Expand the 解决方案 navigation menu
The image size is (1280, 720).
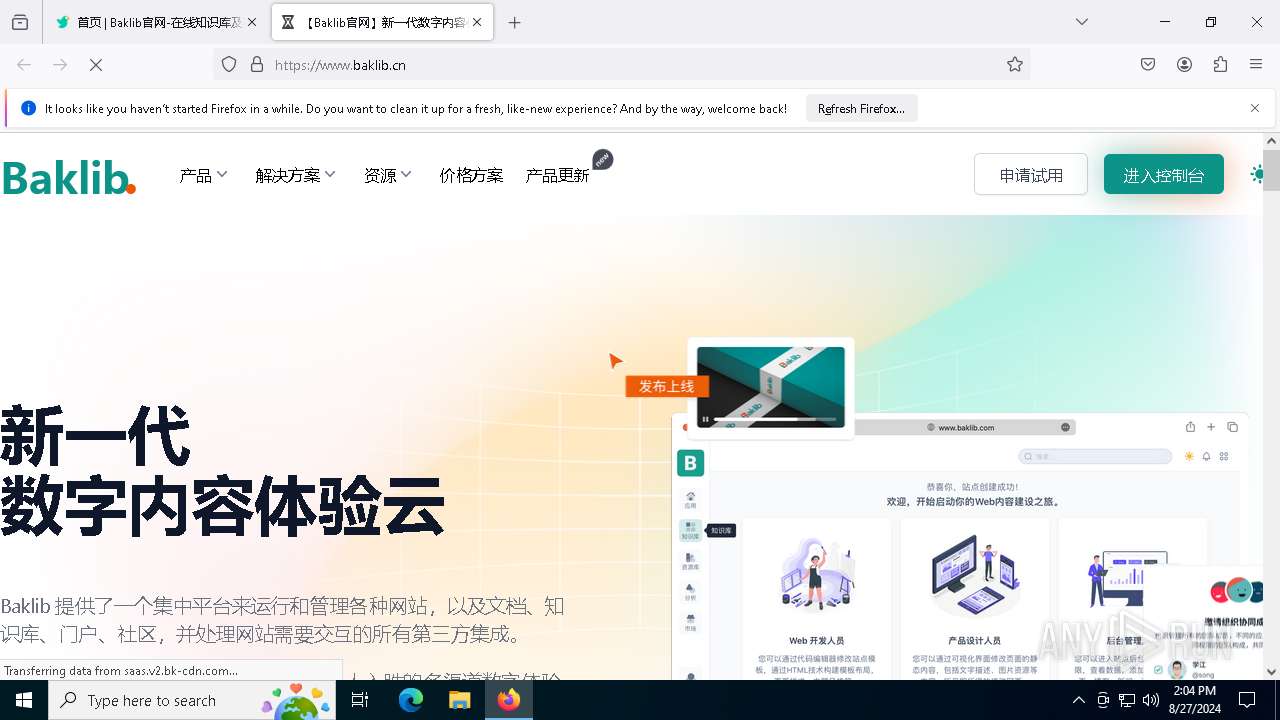tap(296, 175)
